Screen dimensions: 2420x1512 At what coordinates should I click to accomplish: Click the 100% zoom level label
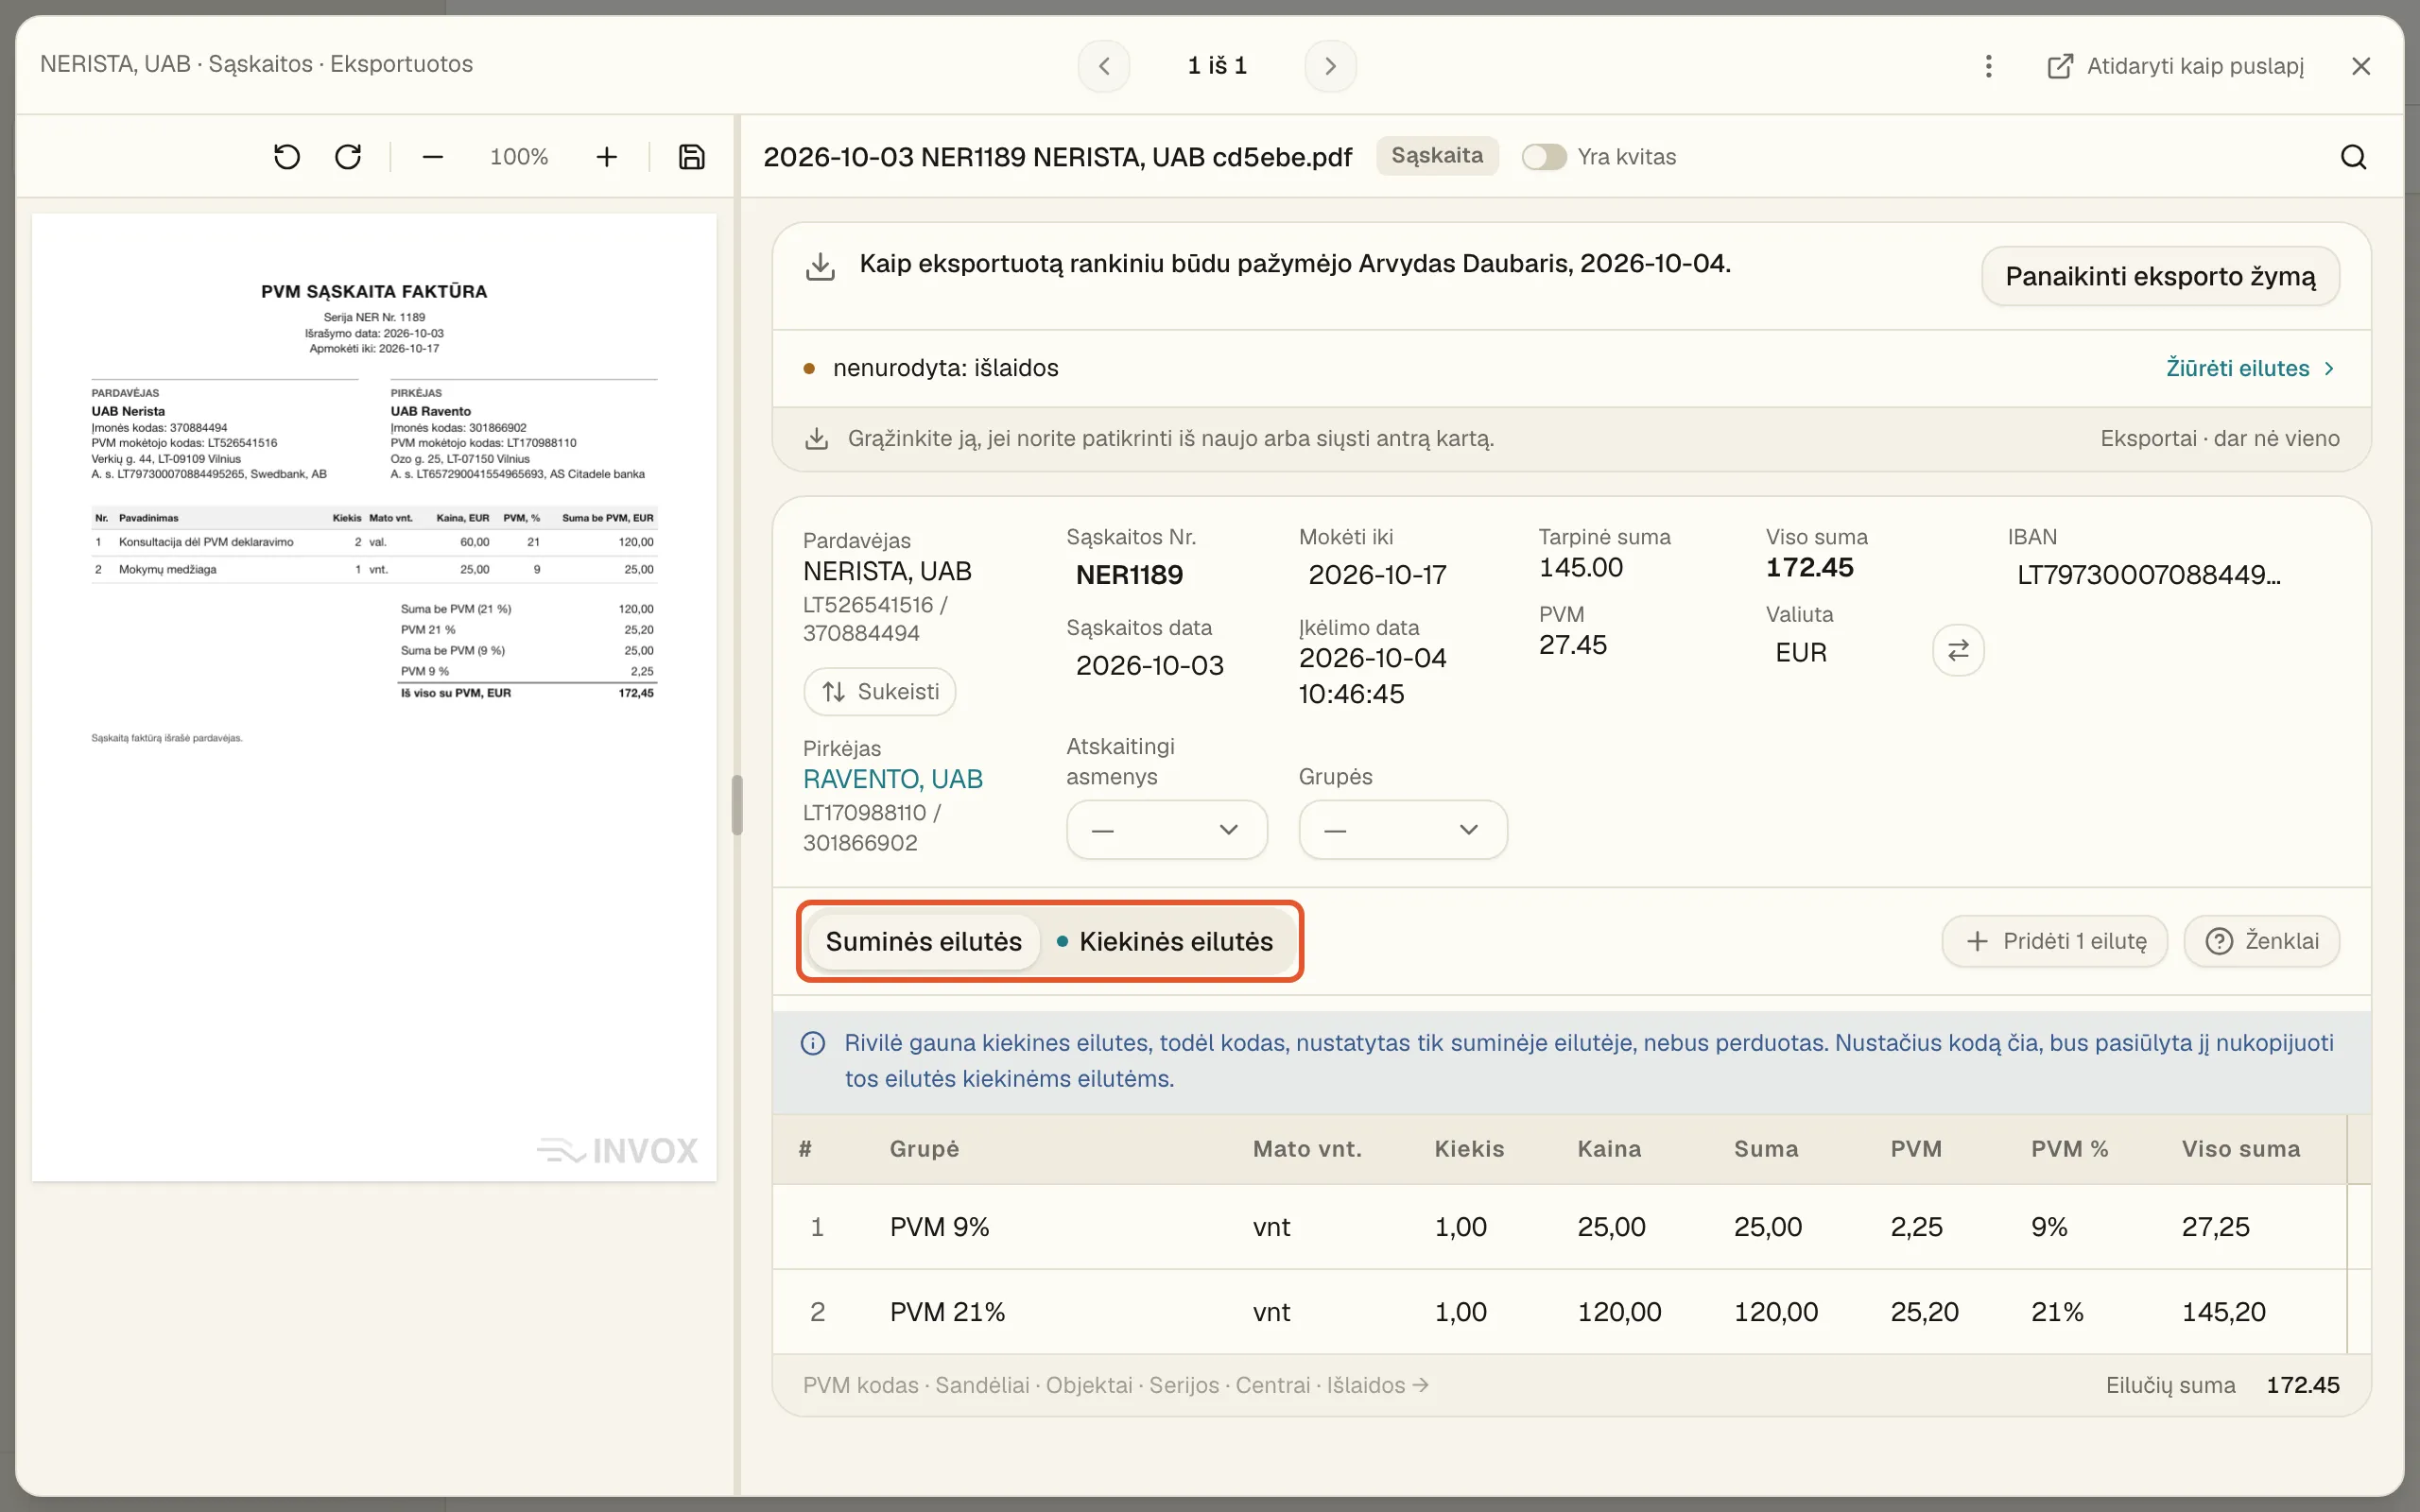(x=519, y=157)
